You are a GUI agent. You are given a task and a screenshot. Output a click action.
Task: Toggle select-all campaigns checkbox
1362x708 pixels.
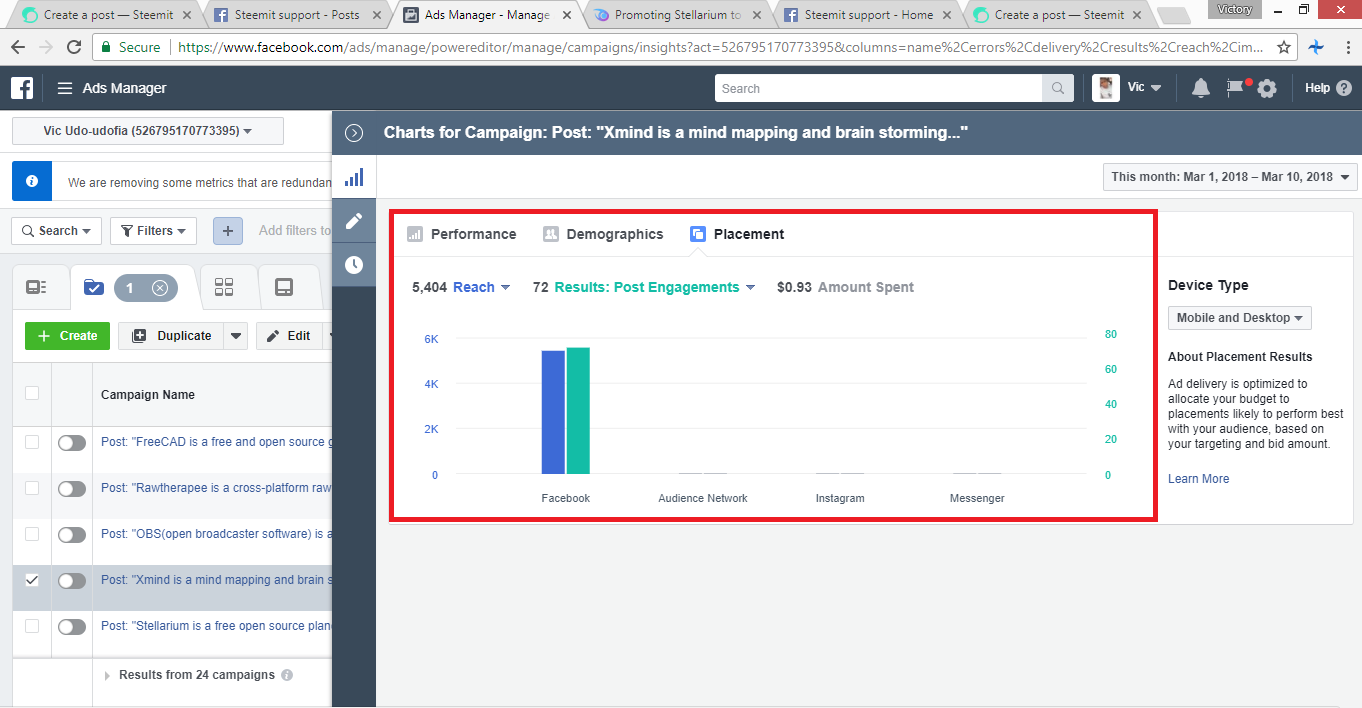[32, 393]
